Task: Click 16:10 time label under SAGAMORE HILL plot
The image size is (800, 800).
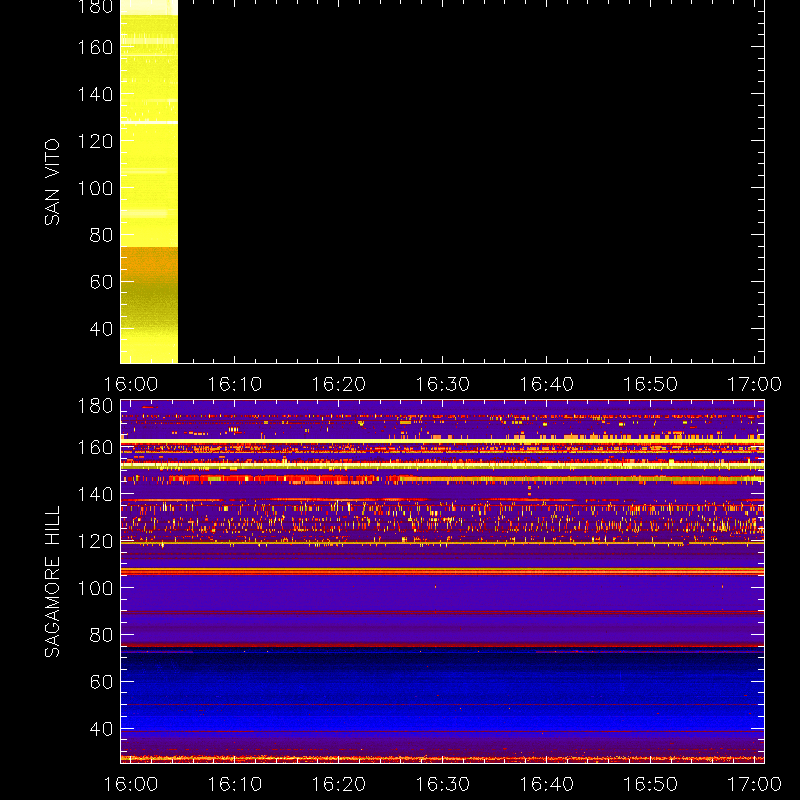Action: (234, 784)
